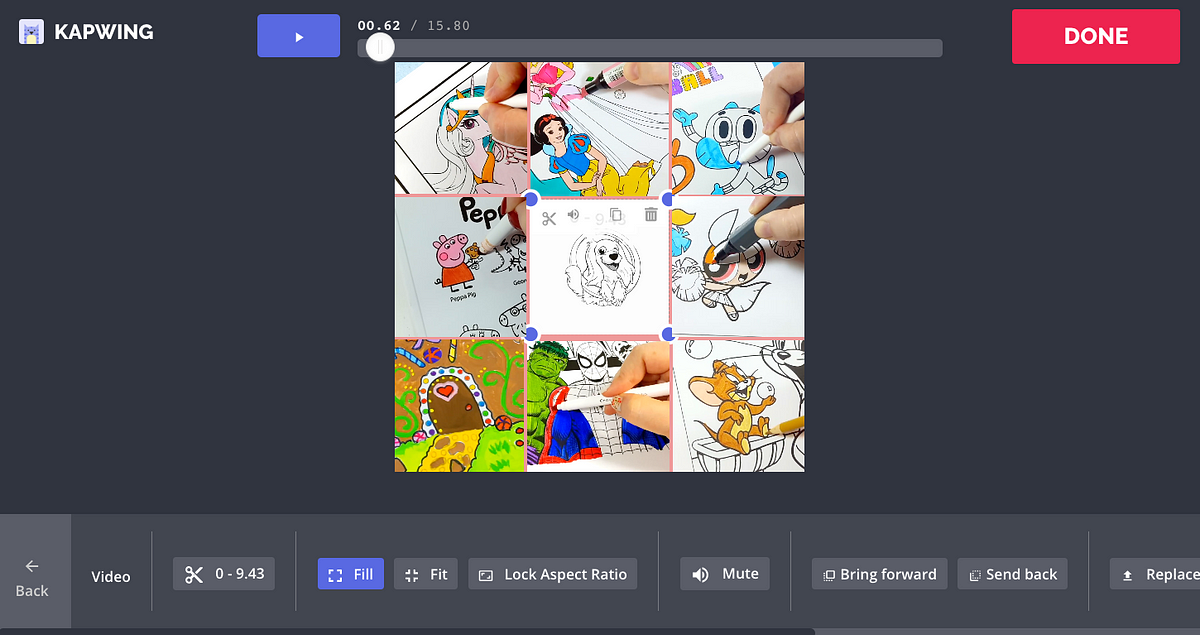The width and height of the screenshot is (1200, 635).
Task: Send the selected layer back
Action: (x=1012, y=574)
